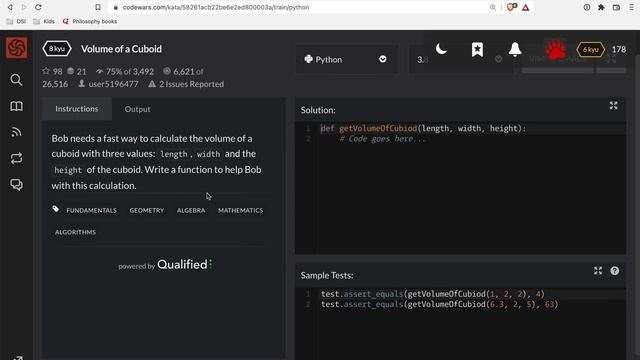Screen dimensions: 640x360
Task: Click the browser bookmark page icon
Action: coord(98,7)
